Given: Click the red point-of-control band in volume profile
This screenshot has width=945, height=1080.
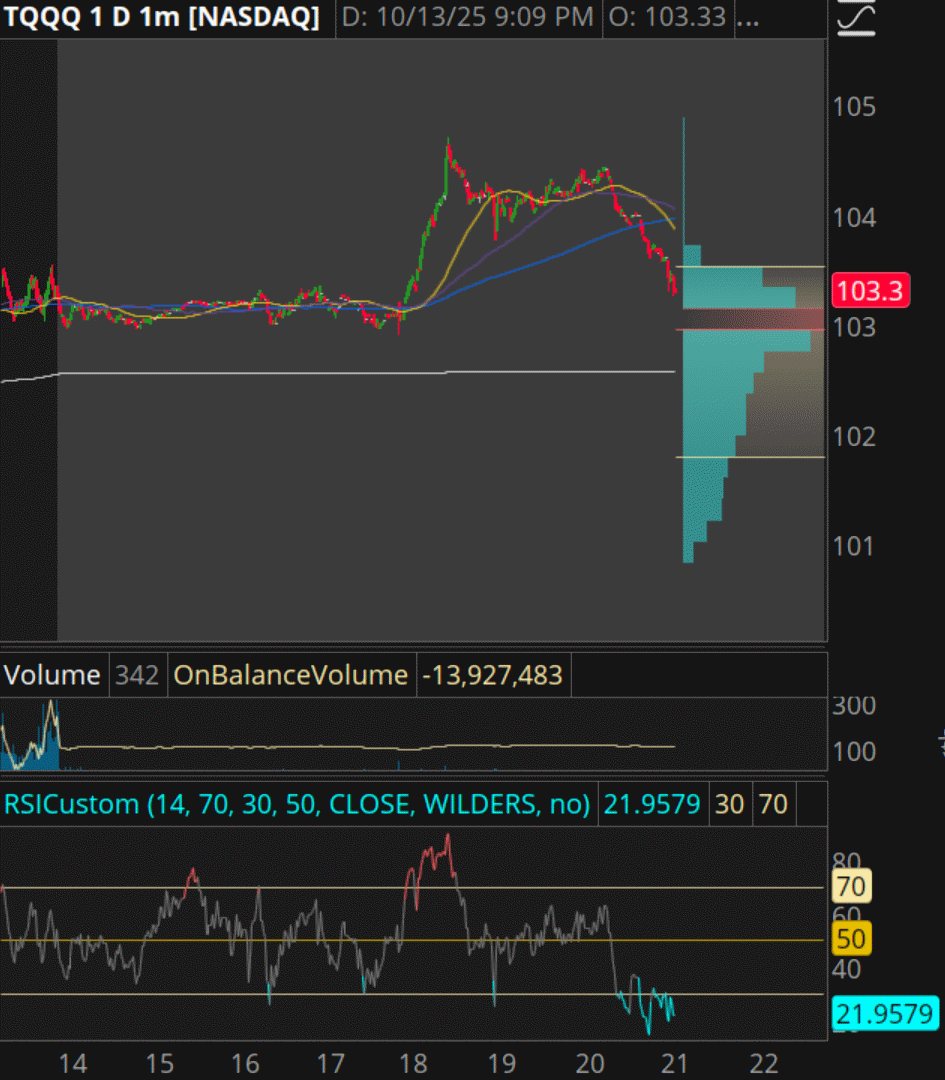Looking at the screenshot, I should coord(754,319).
